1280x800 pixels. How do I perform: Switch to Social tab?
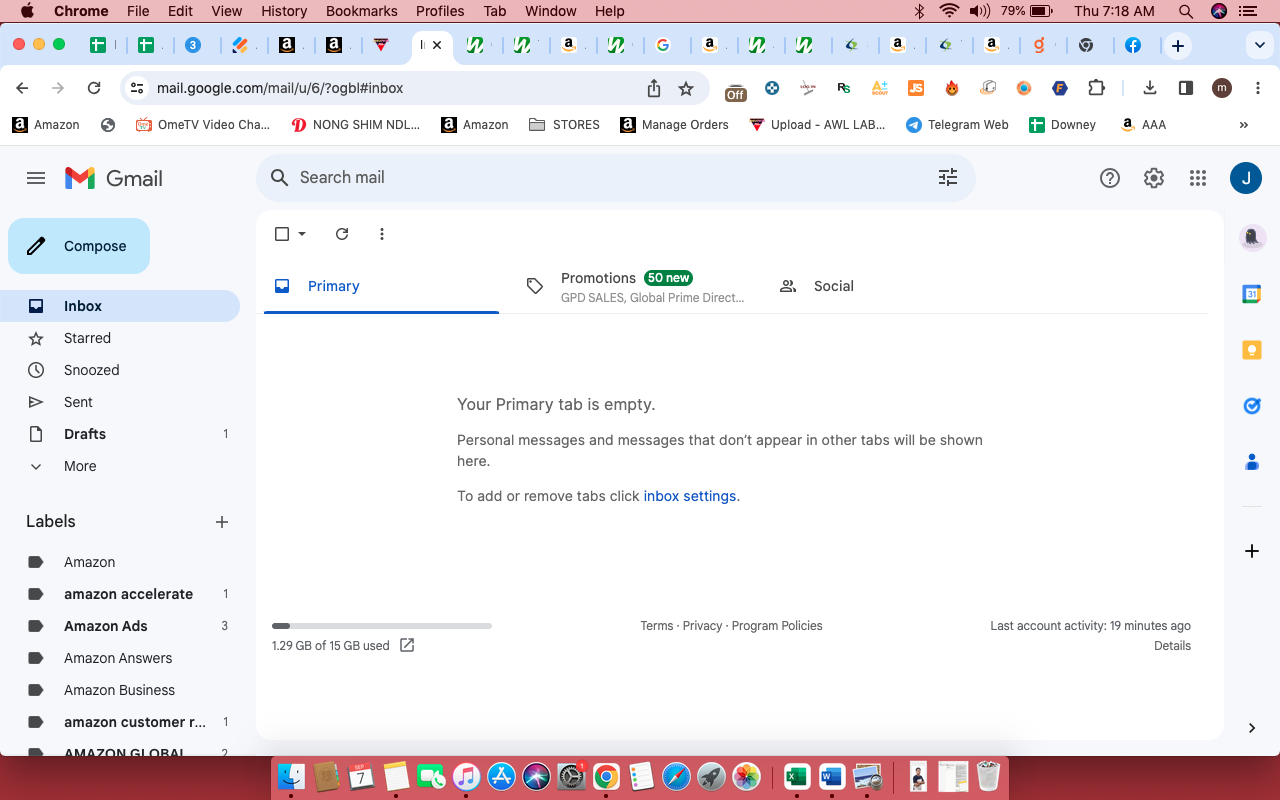tap(886, 286)
